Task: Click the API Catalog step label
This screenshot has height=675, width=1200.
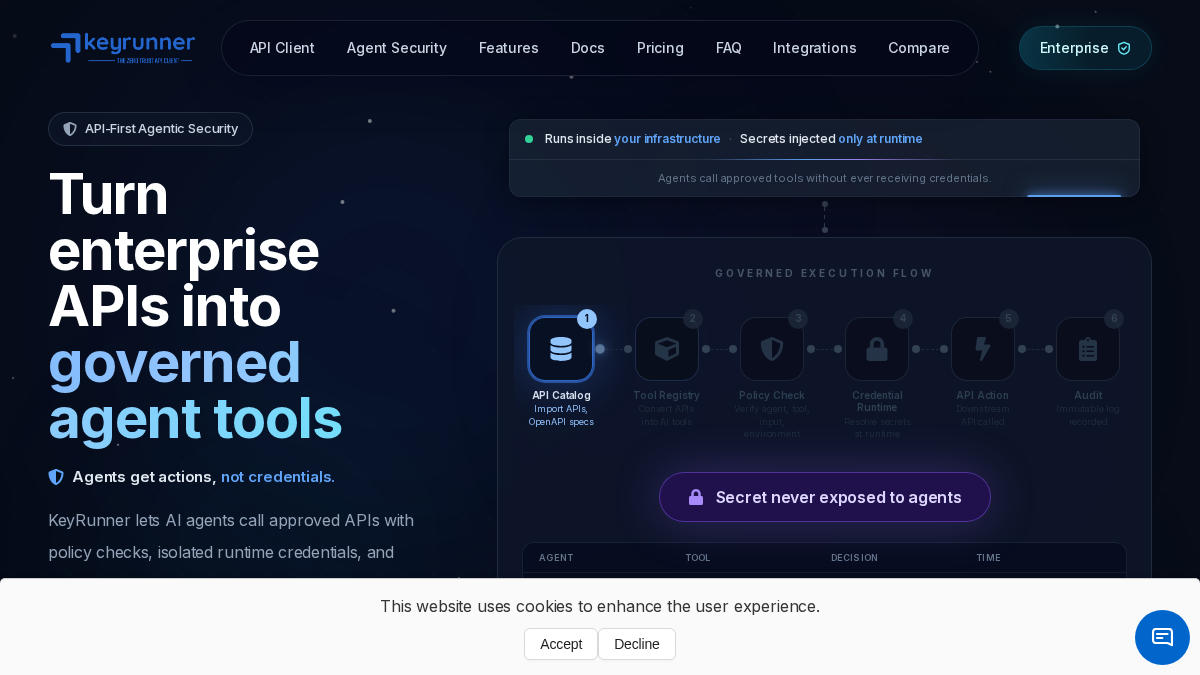Action: (x=561, y=396)
